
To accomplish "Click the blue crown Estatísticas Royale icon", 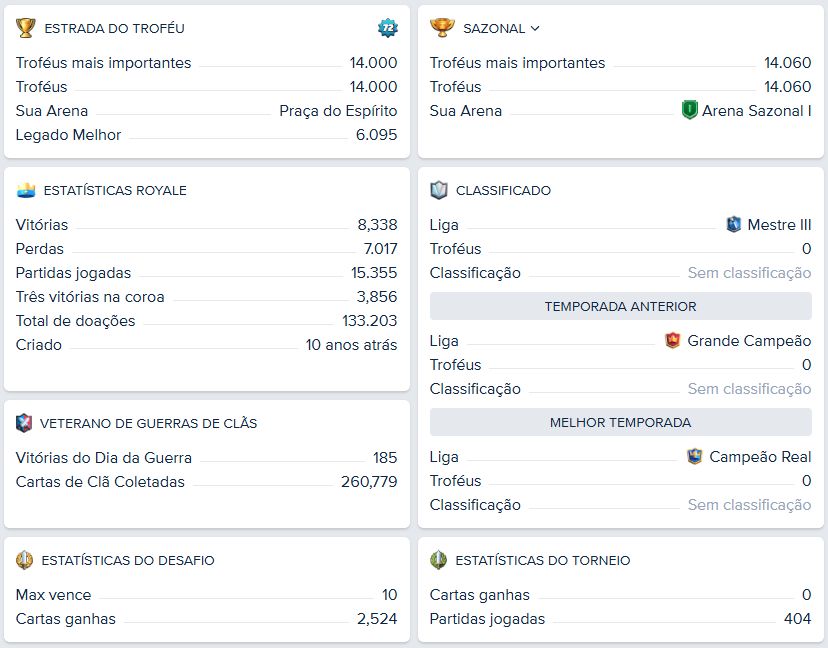I will pos(26,190).
